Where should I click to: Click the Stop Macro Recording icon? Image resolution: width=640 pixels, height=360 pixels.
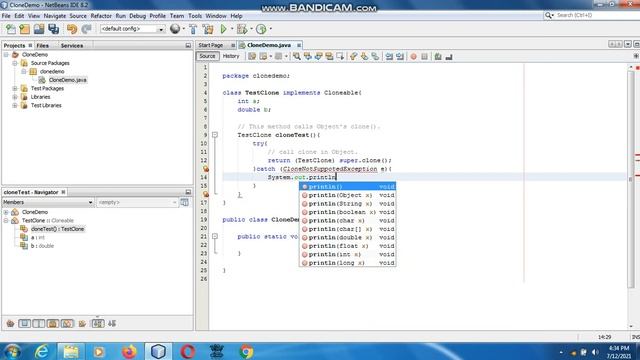point(424,56)
